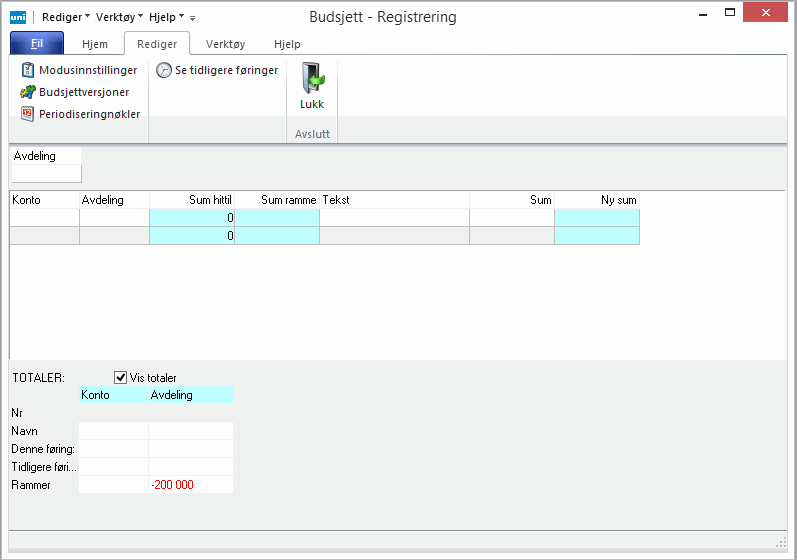Open the Fil menu button
The height and width of the screenshot is (560, 797).
[x=37, y=44]
